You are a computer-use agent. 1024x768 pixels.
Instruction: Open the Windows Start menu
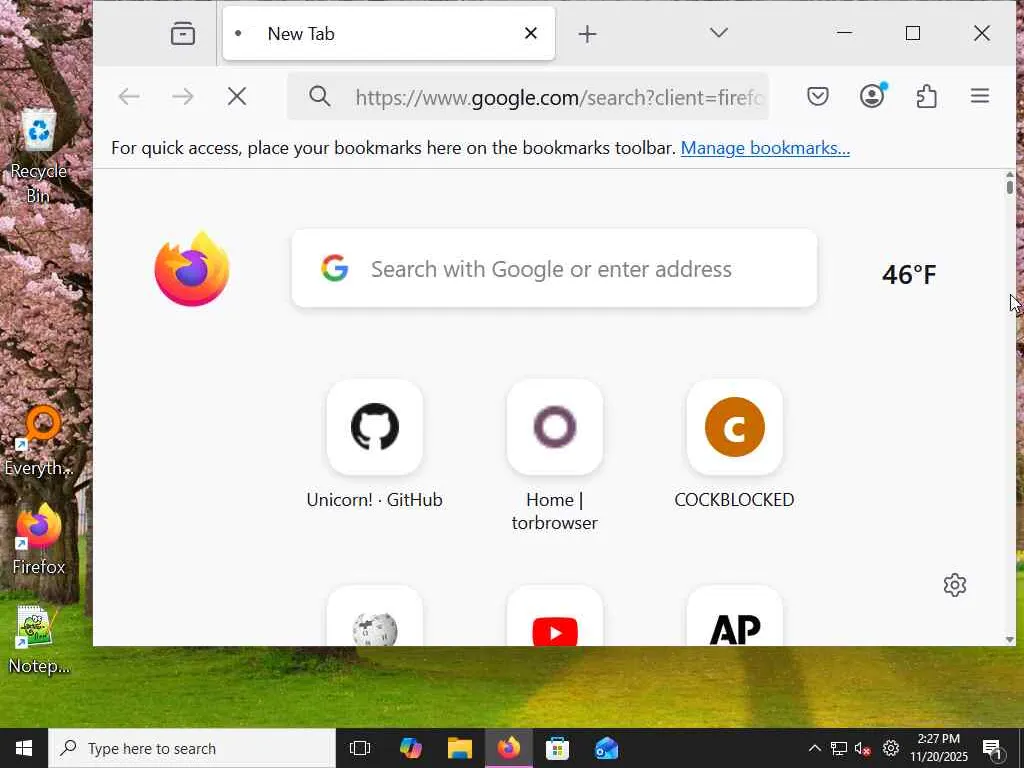(x=24, y=748)
